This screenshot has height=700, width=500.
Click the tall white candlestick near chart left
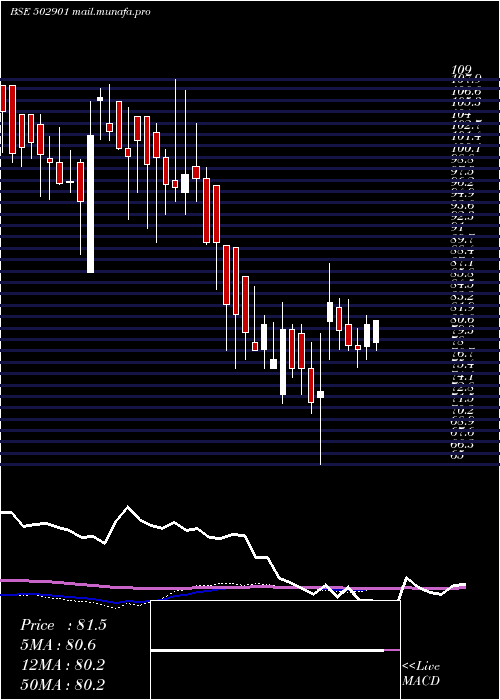coord(90,204)
